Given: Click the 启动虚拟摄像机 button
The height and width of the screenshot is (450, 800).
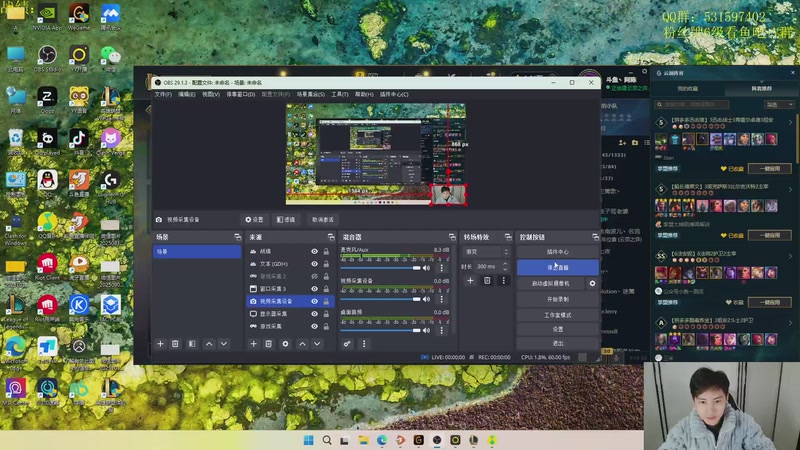Looking at the screenshot, I should [x=551, y=283].
